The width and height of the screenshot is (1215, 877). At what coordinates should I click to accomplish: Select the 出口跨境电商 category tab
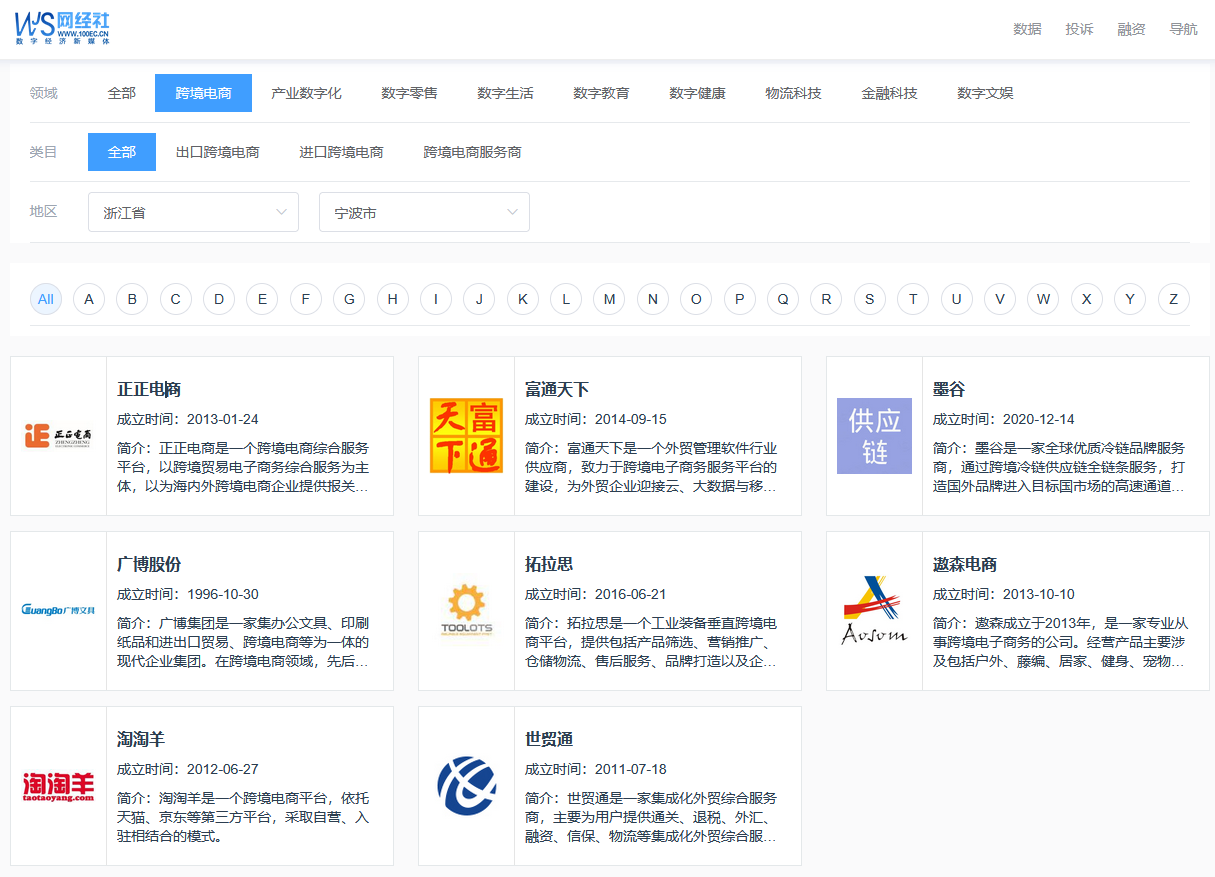217,152
